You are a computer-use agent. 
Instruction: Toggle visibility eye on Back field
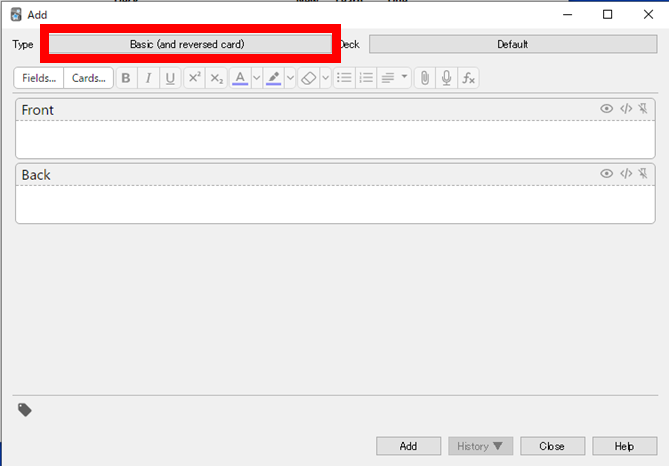tap(606, 174)
